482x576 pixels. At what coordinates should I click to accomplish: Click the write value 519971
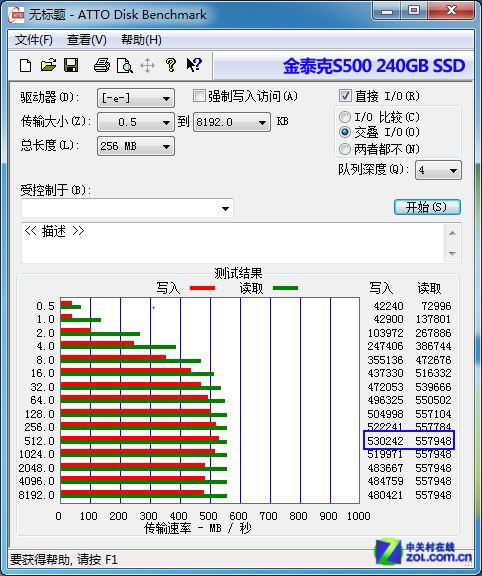385,454
